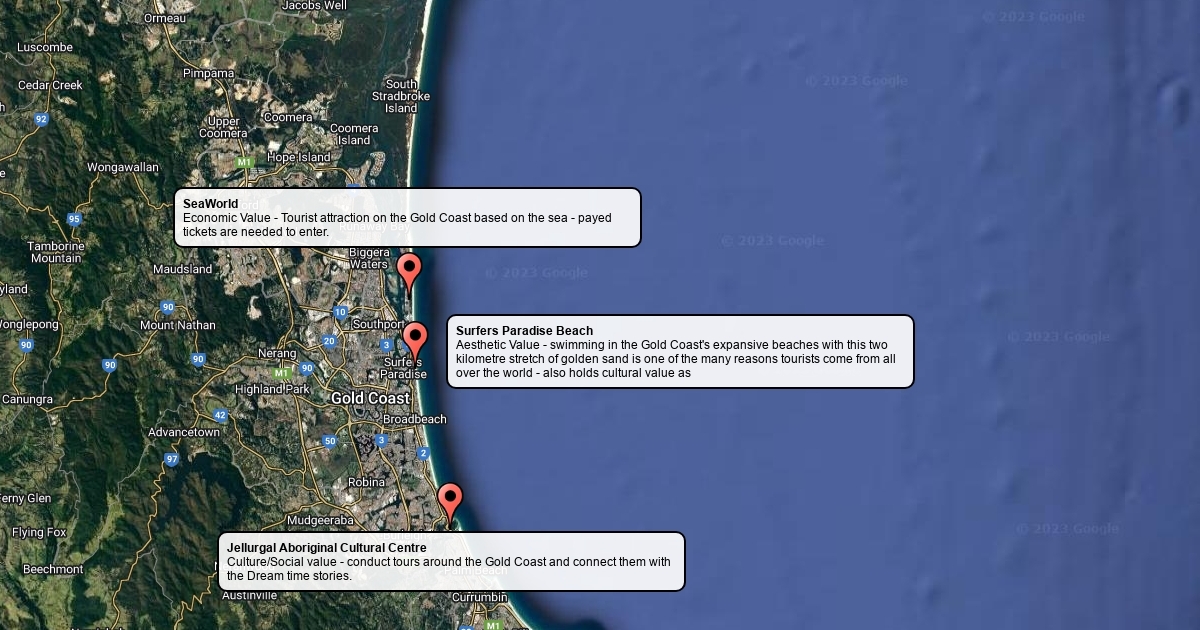Screen dimensions: 1200x630
Task: Click the route 20 road shield
Action: [x=329, y=341]
